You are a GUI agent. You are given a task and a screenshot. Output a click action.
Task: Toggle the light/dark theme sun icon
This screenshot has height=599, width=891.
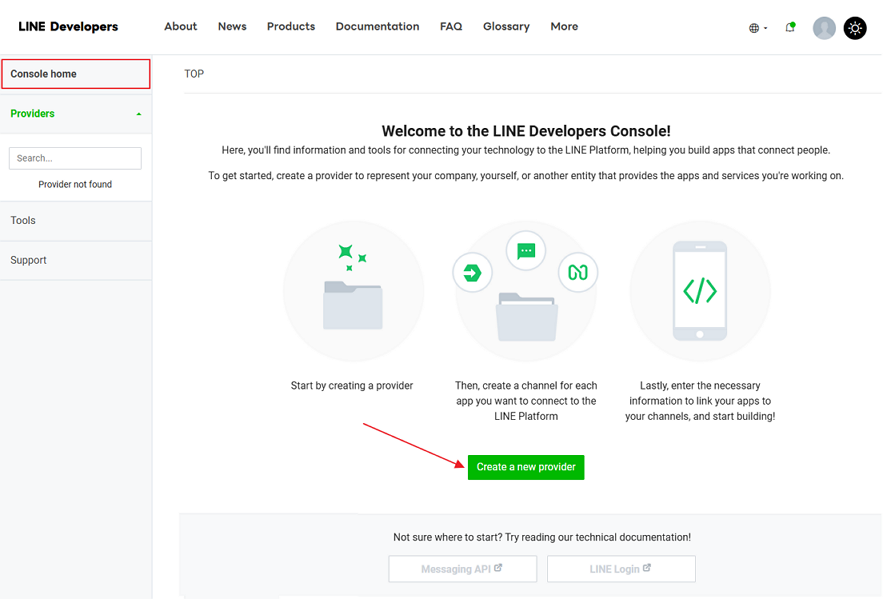[855, 28]
